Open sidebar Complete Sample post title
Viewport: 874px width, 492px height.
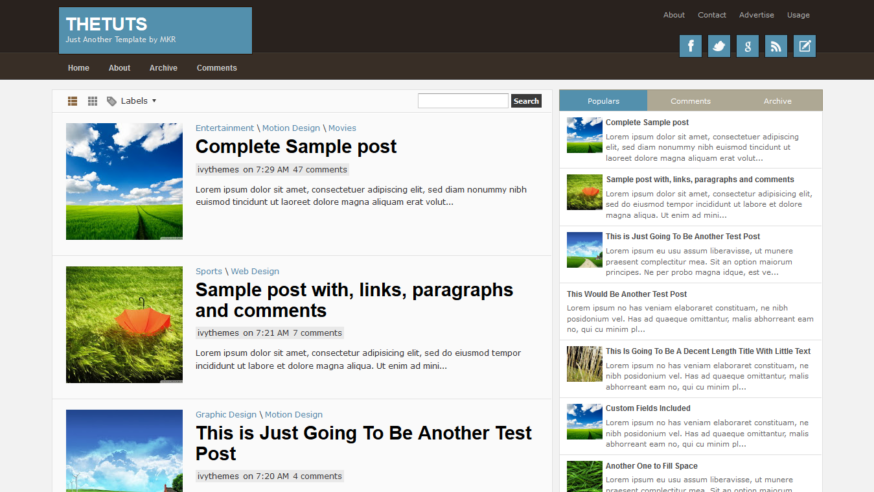647,122
